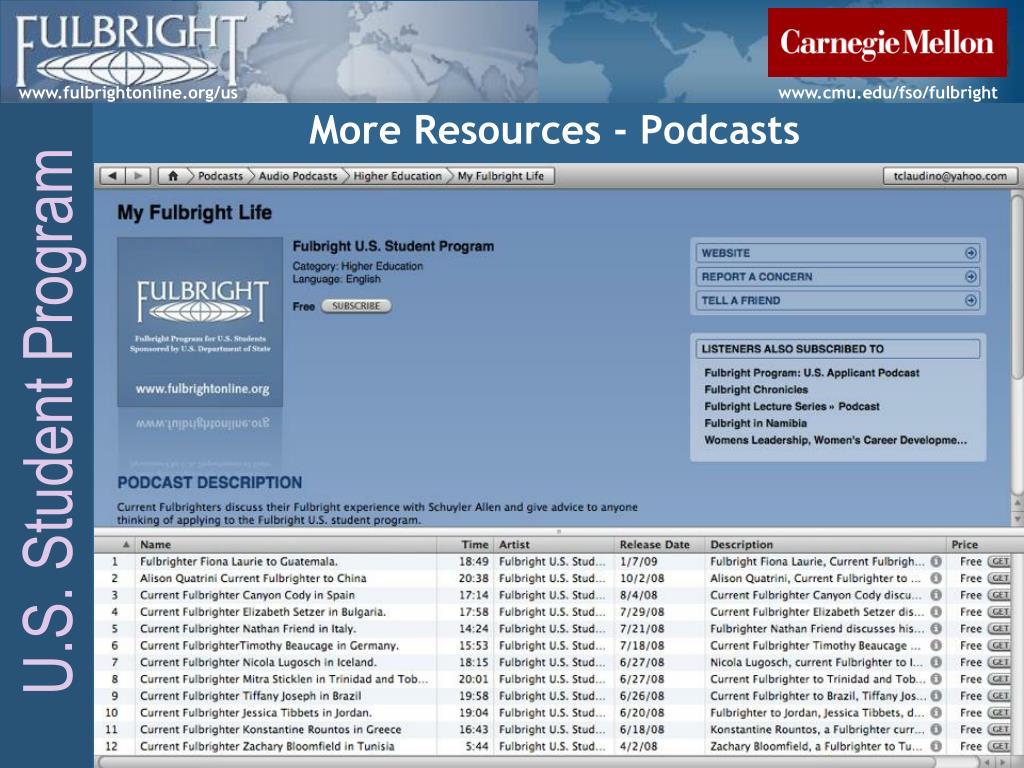Open the REPORT A CONCERN link

pyautogui.click(x=838, y=277)
